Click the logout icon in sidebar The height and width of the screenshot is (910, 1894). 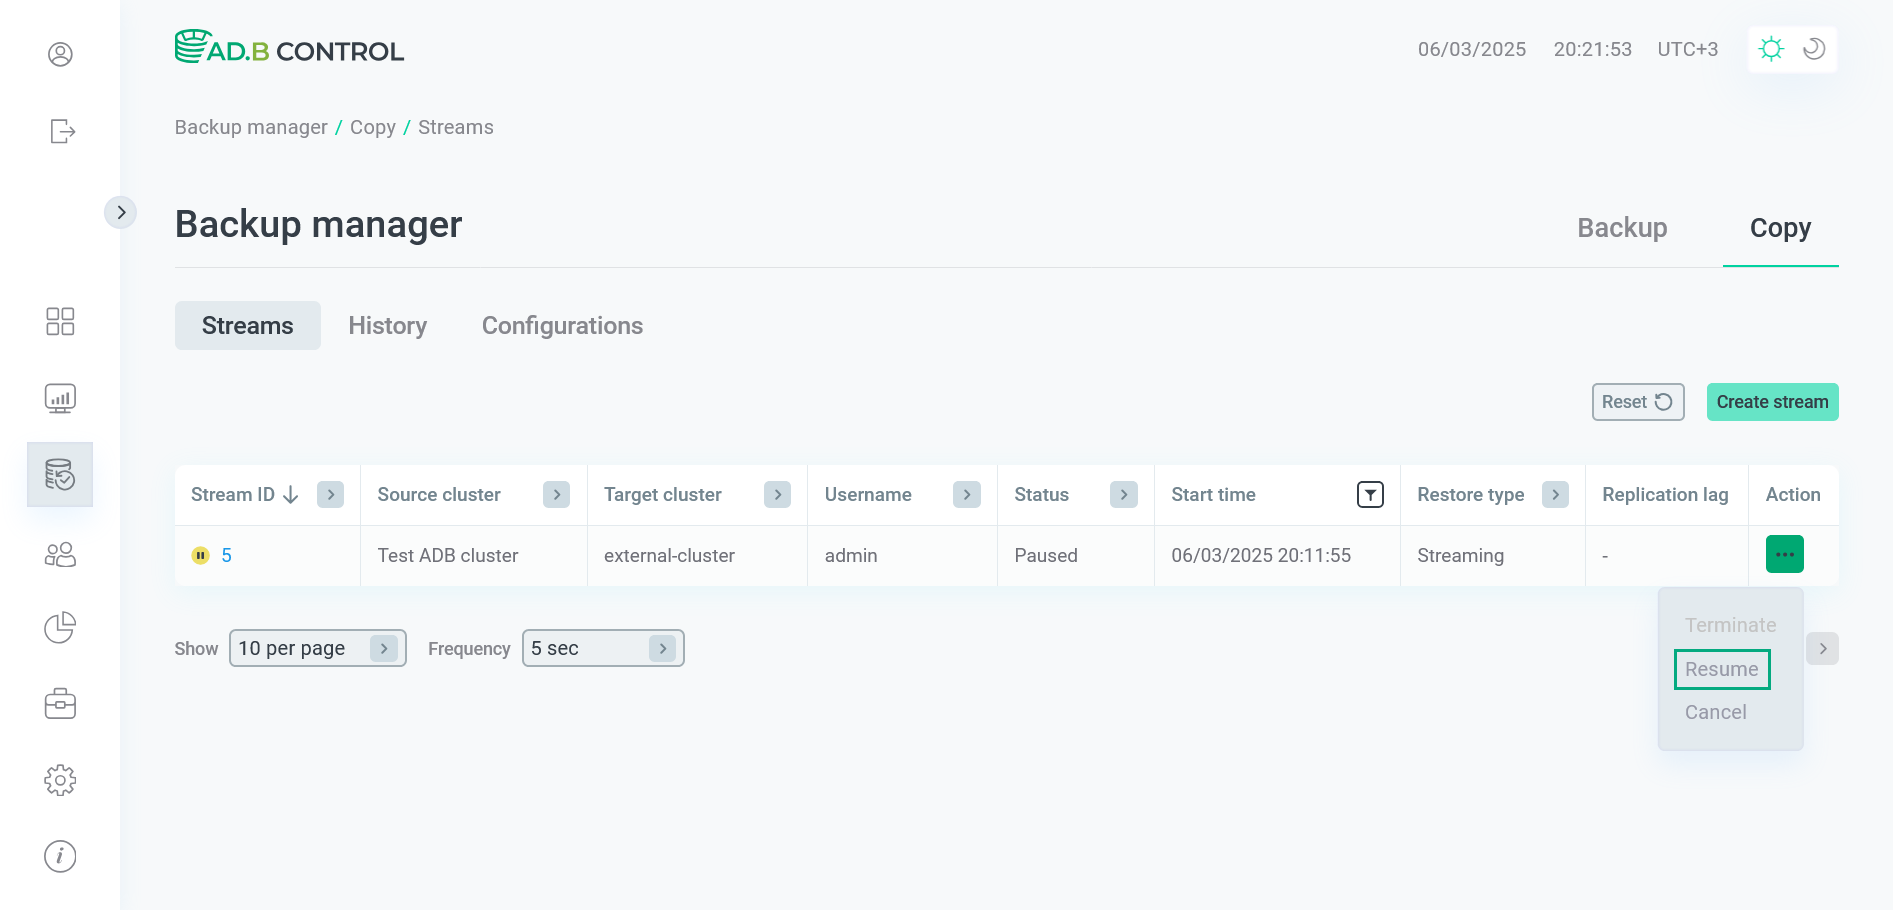pyautogui.click(x=62, y=131)
